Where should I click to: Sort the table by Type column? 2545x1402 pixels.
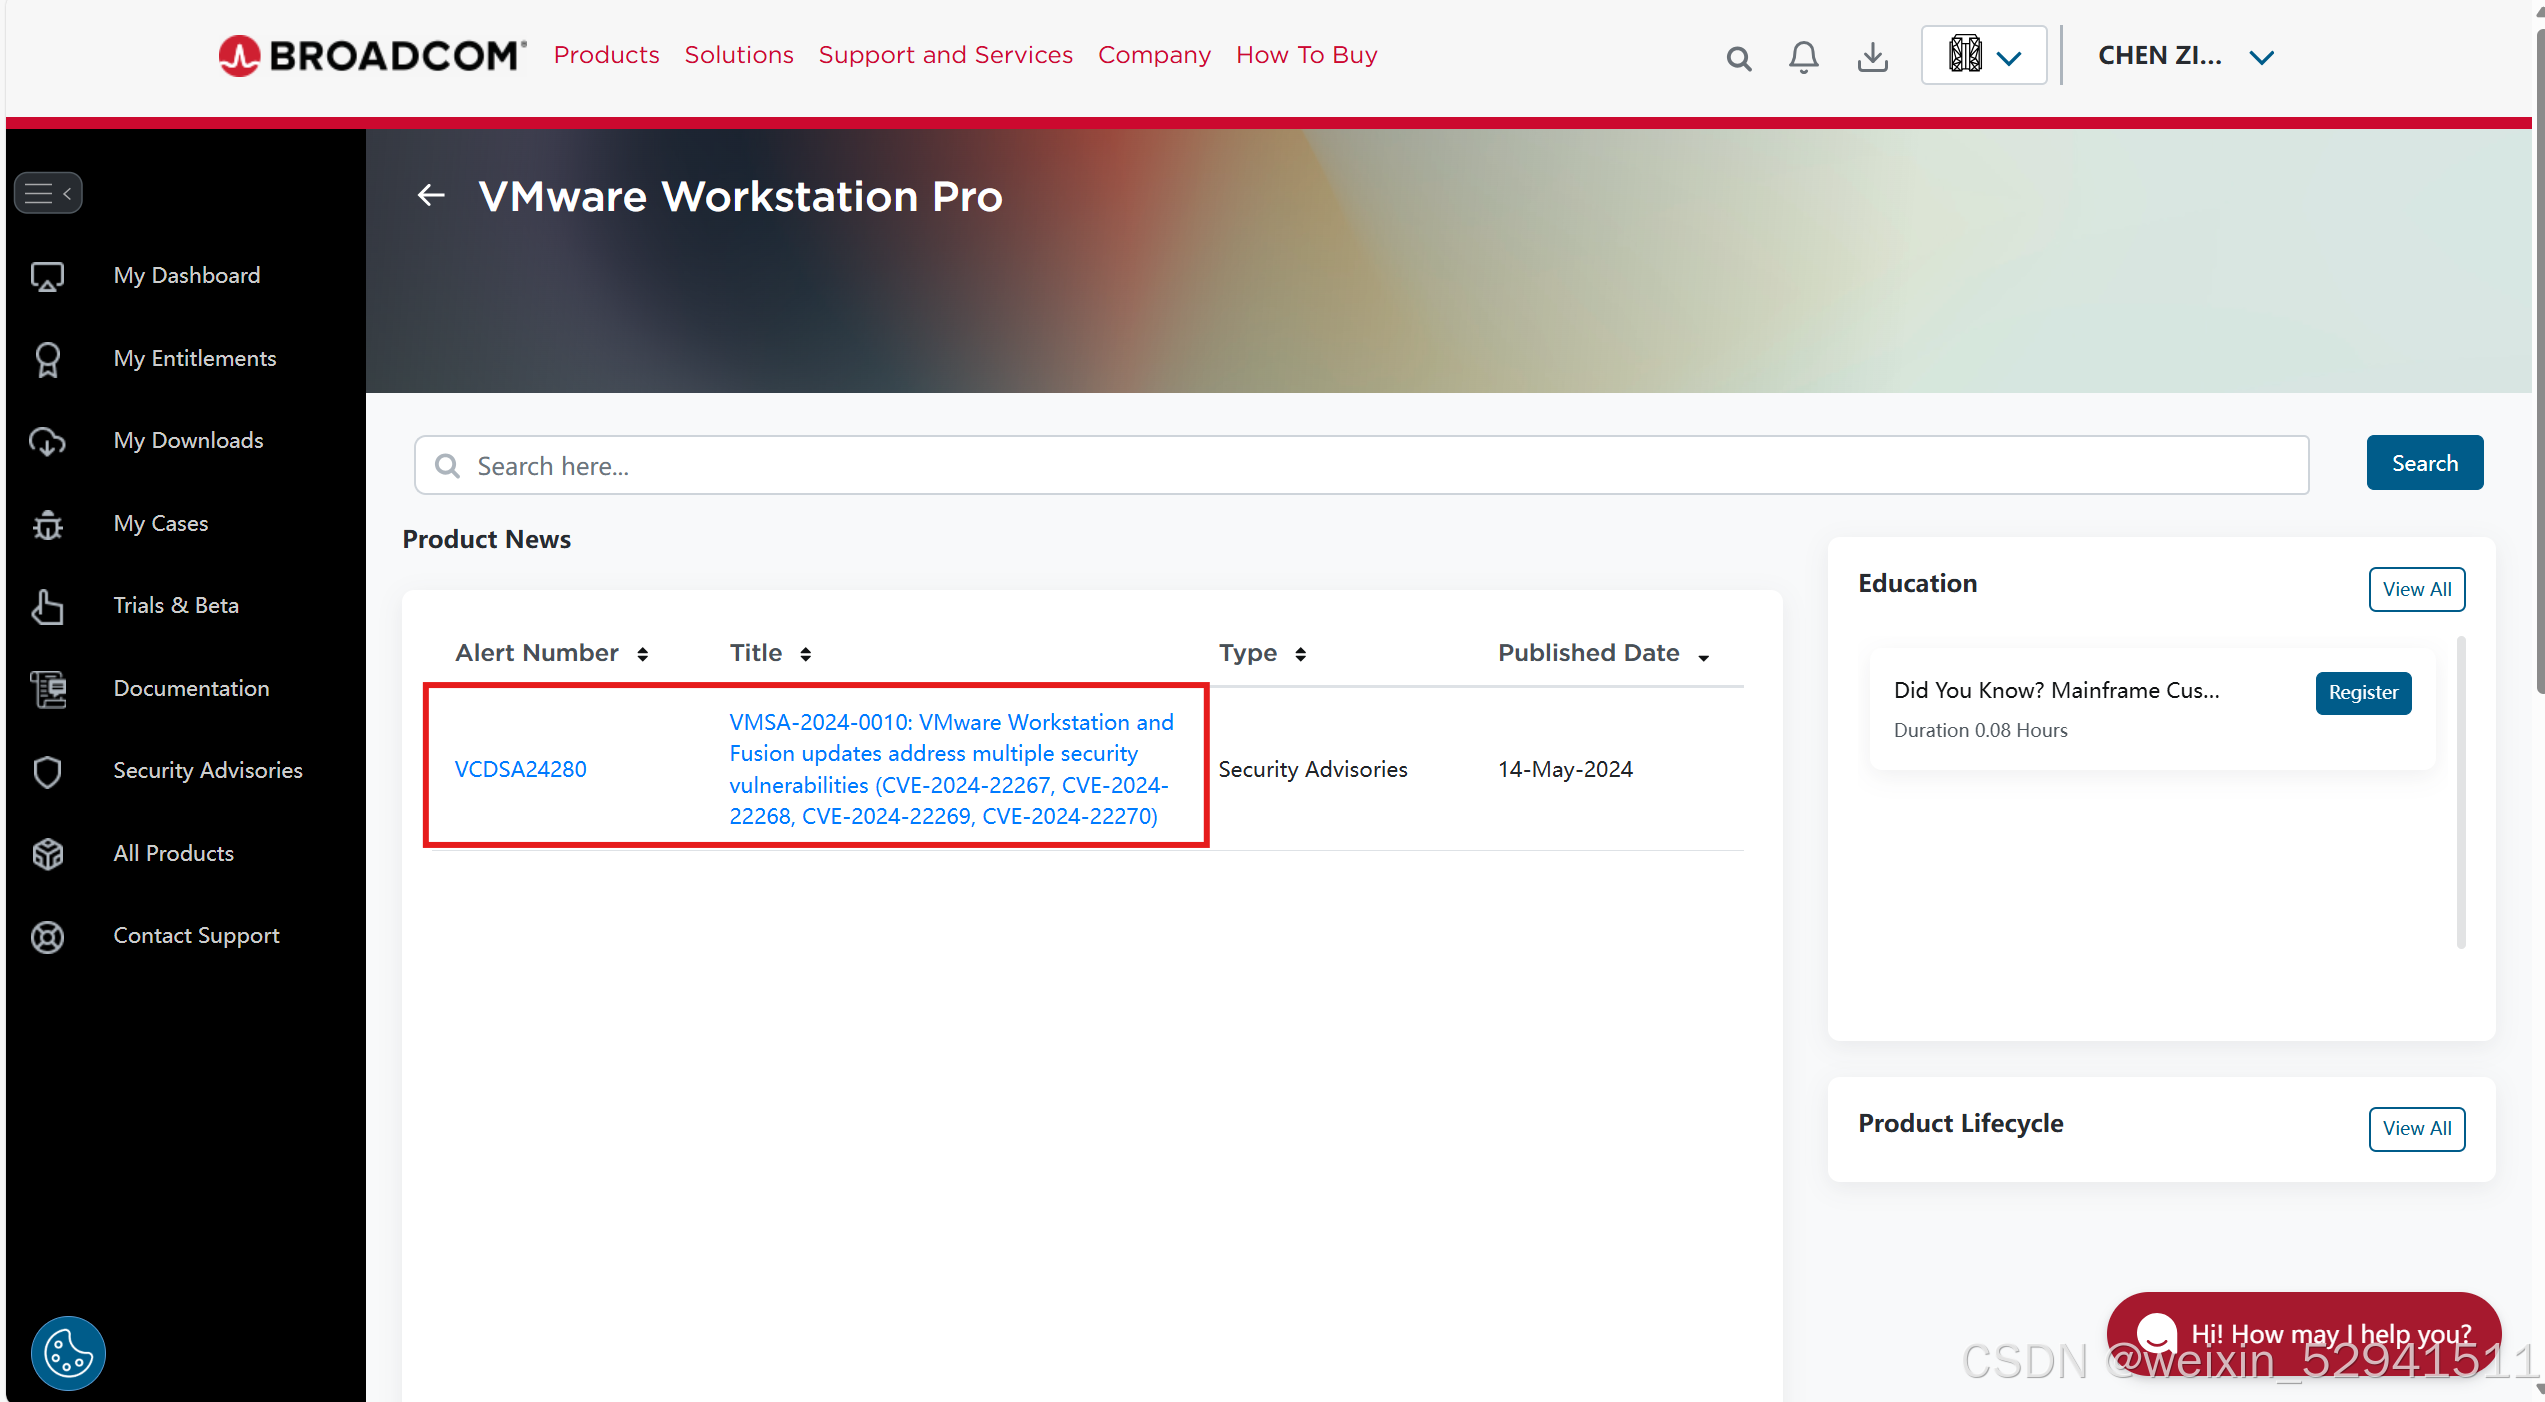tap(1300, 654)
